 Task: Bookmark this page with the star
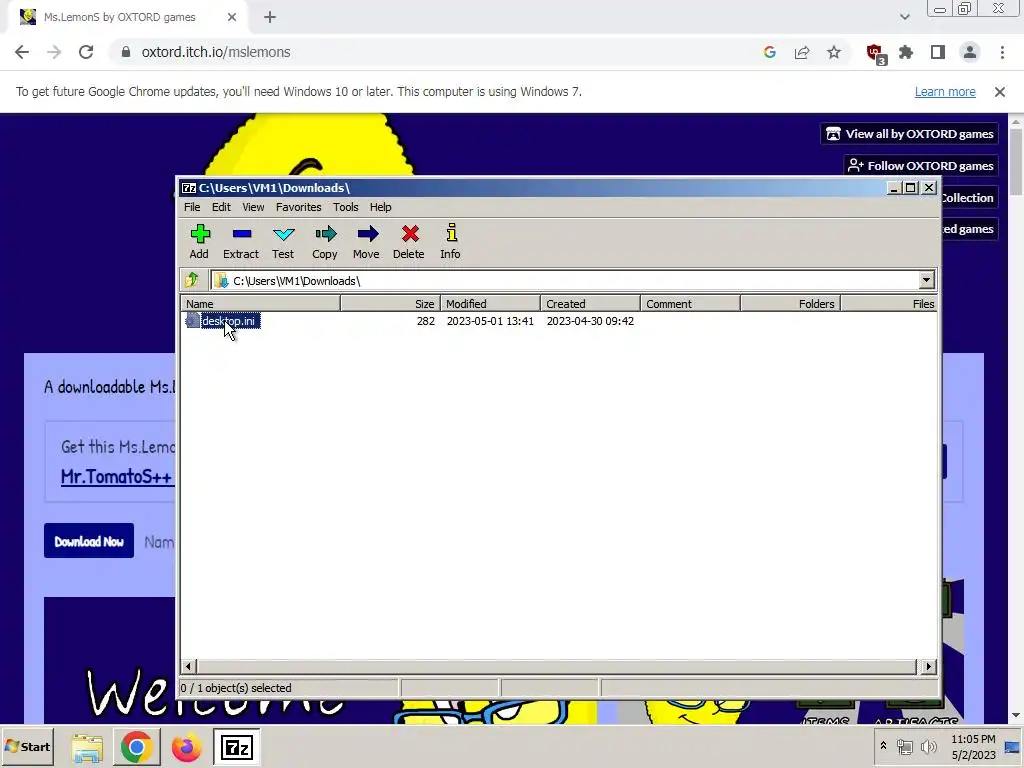[x=834, y=52]
